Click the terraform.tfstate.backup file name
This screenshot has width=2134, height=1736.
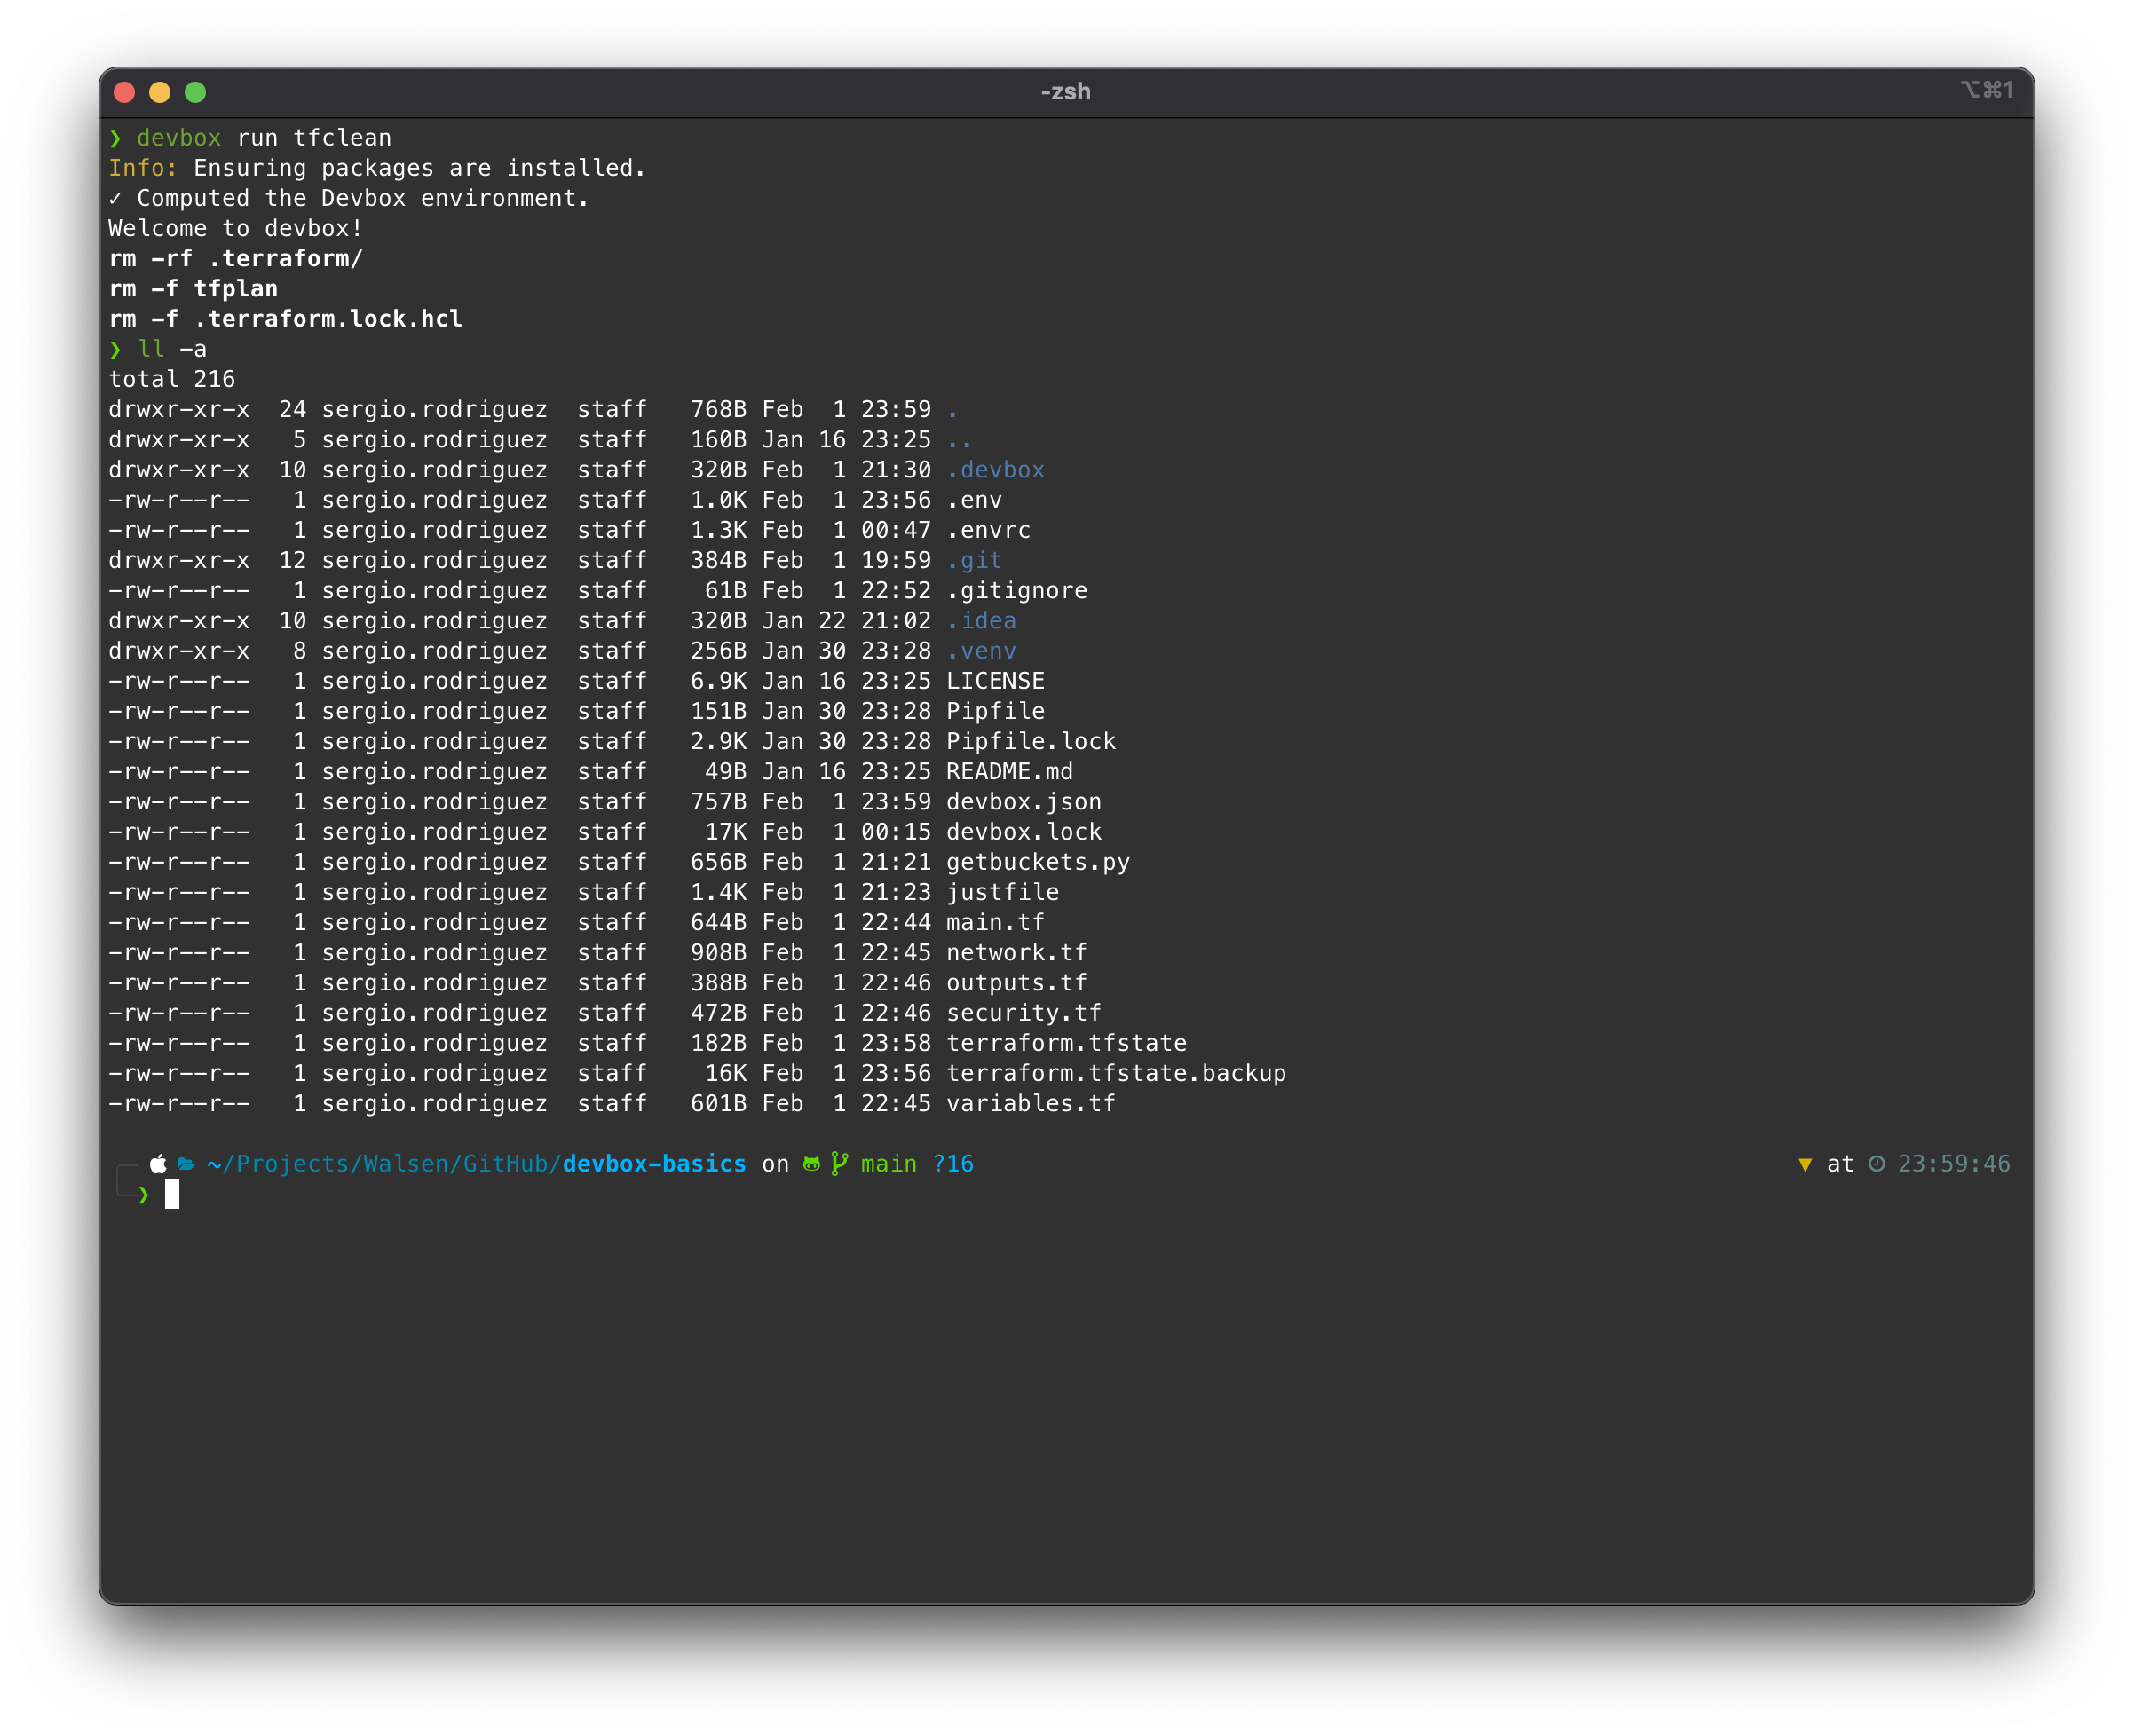click(1116, 1073)
